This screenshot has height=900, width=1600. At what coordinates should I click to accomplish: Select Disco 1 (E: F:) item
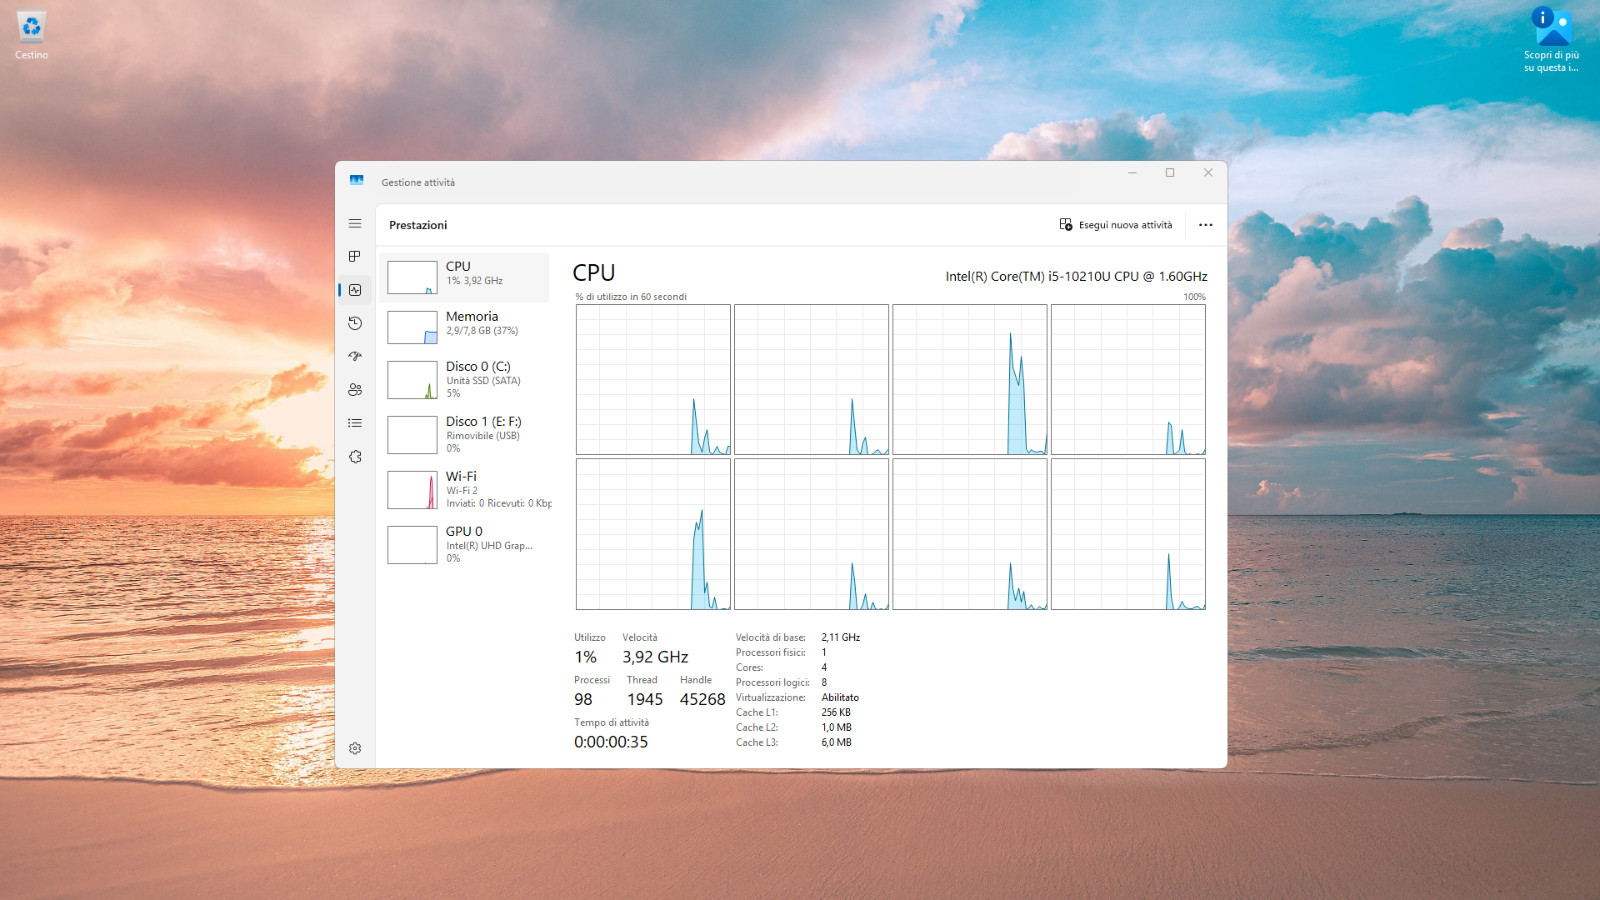tap(464, 435)
